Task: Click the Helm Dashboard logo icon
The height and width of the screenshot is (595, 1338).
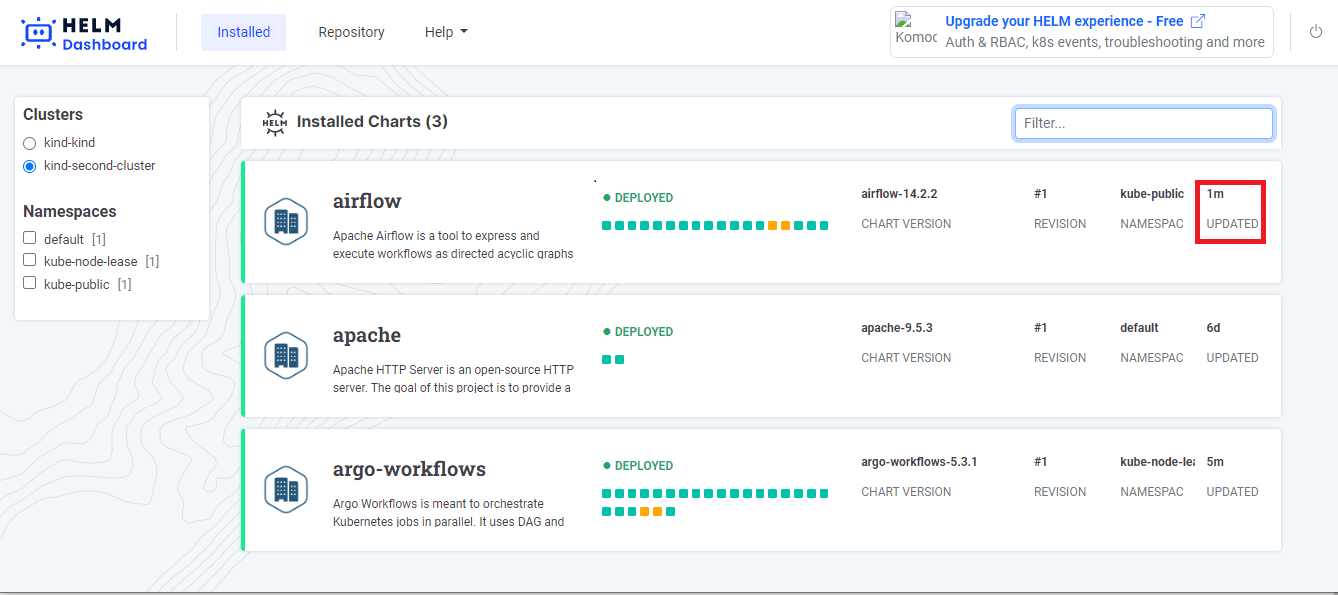Action: tap(38, 32)
